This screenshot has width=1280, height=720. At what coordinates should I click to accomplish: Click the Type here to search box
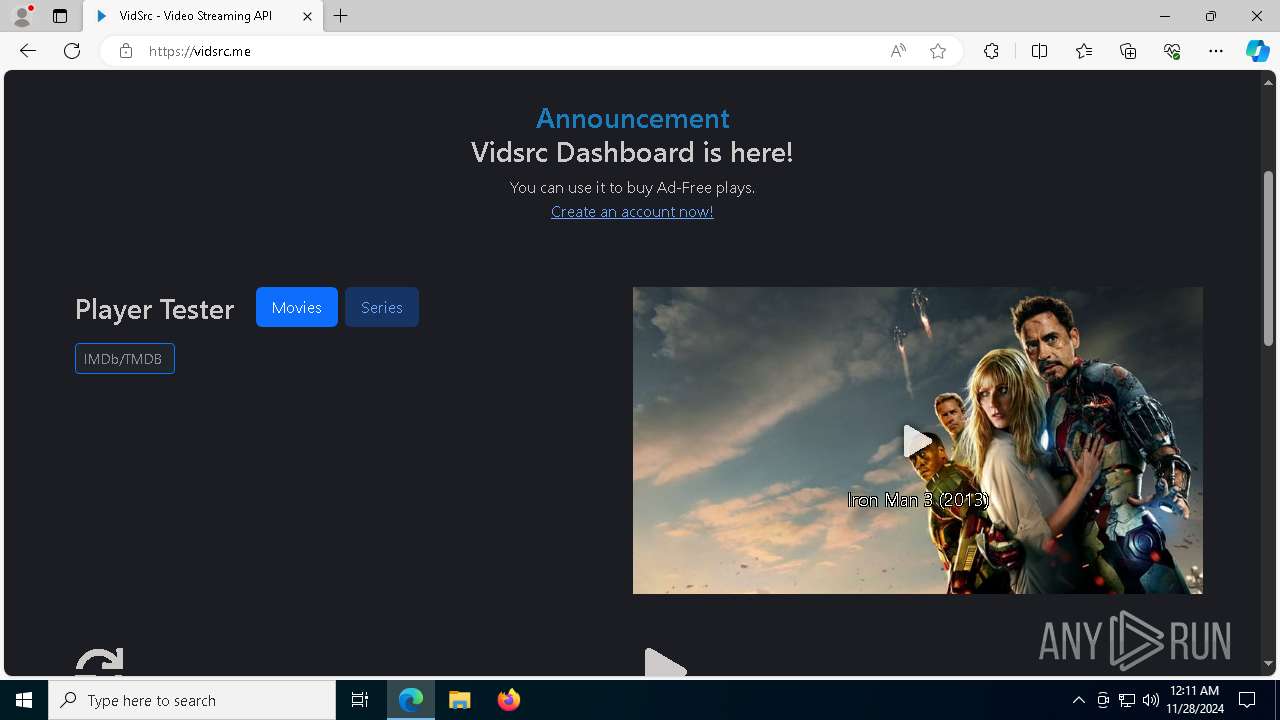192,700
